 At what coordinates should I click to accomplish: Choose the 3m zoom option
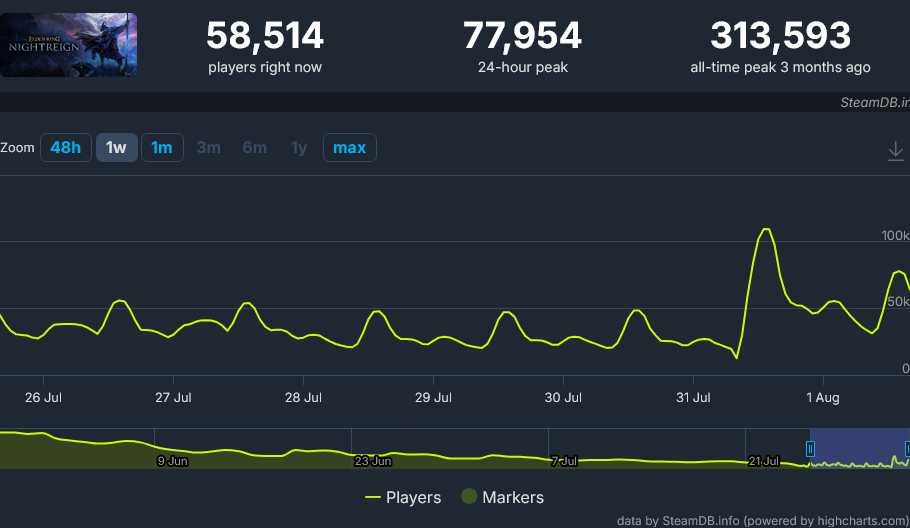(x=208, y=147)
